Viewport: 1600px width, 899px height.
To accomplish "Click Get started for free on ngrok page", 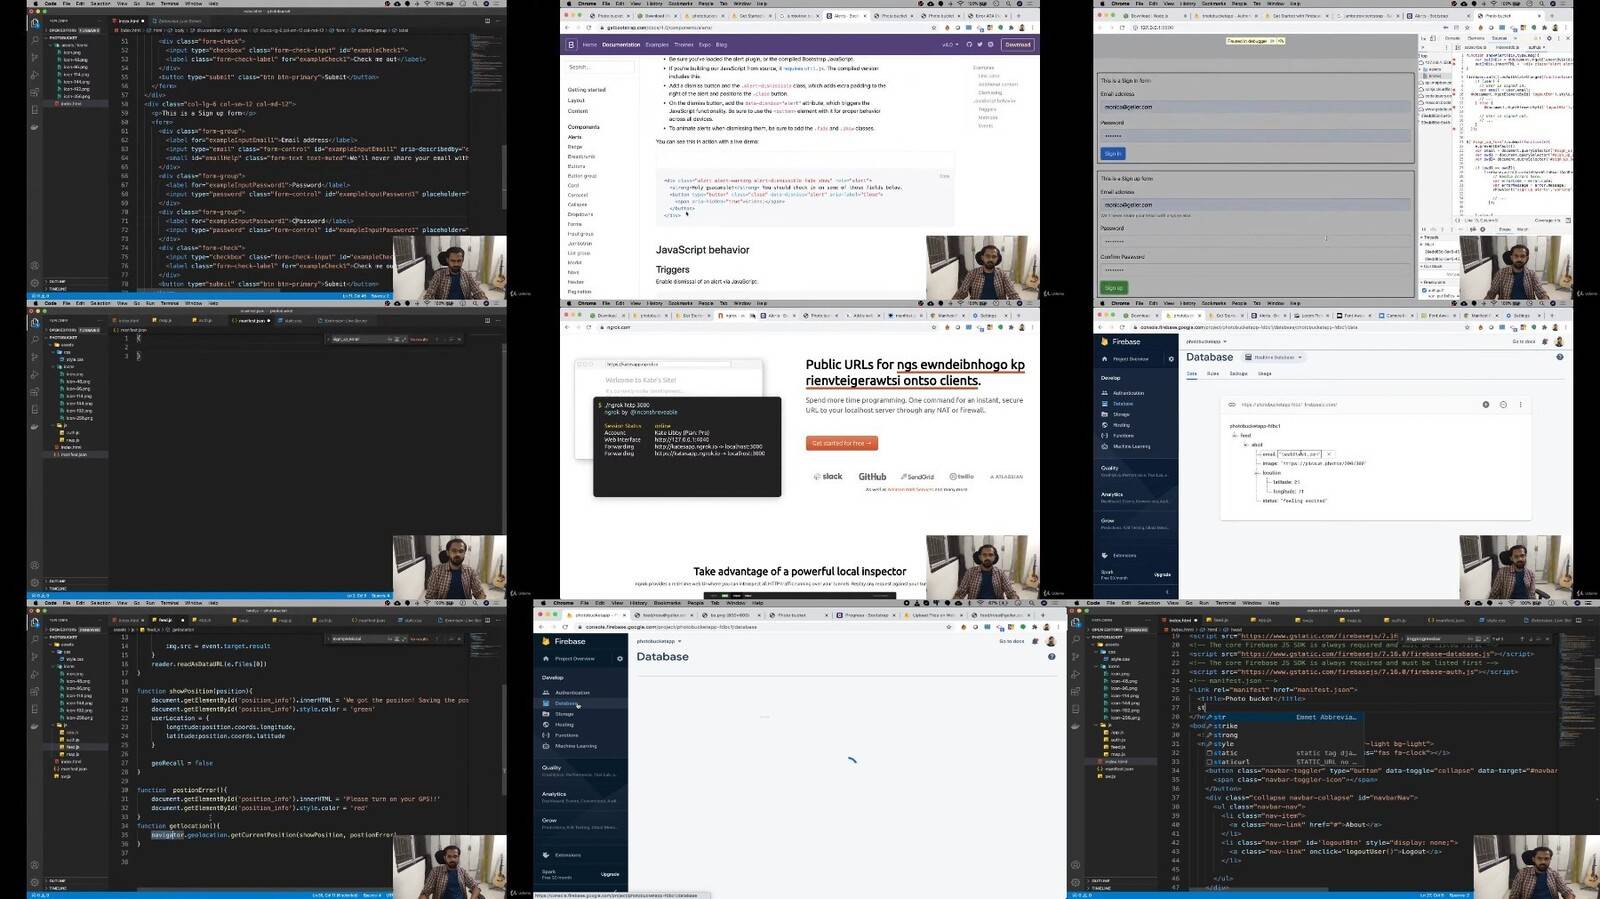I will point(841,443).
